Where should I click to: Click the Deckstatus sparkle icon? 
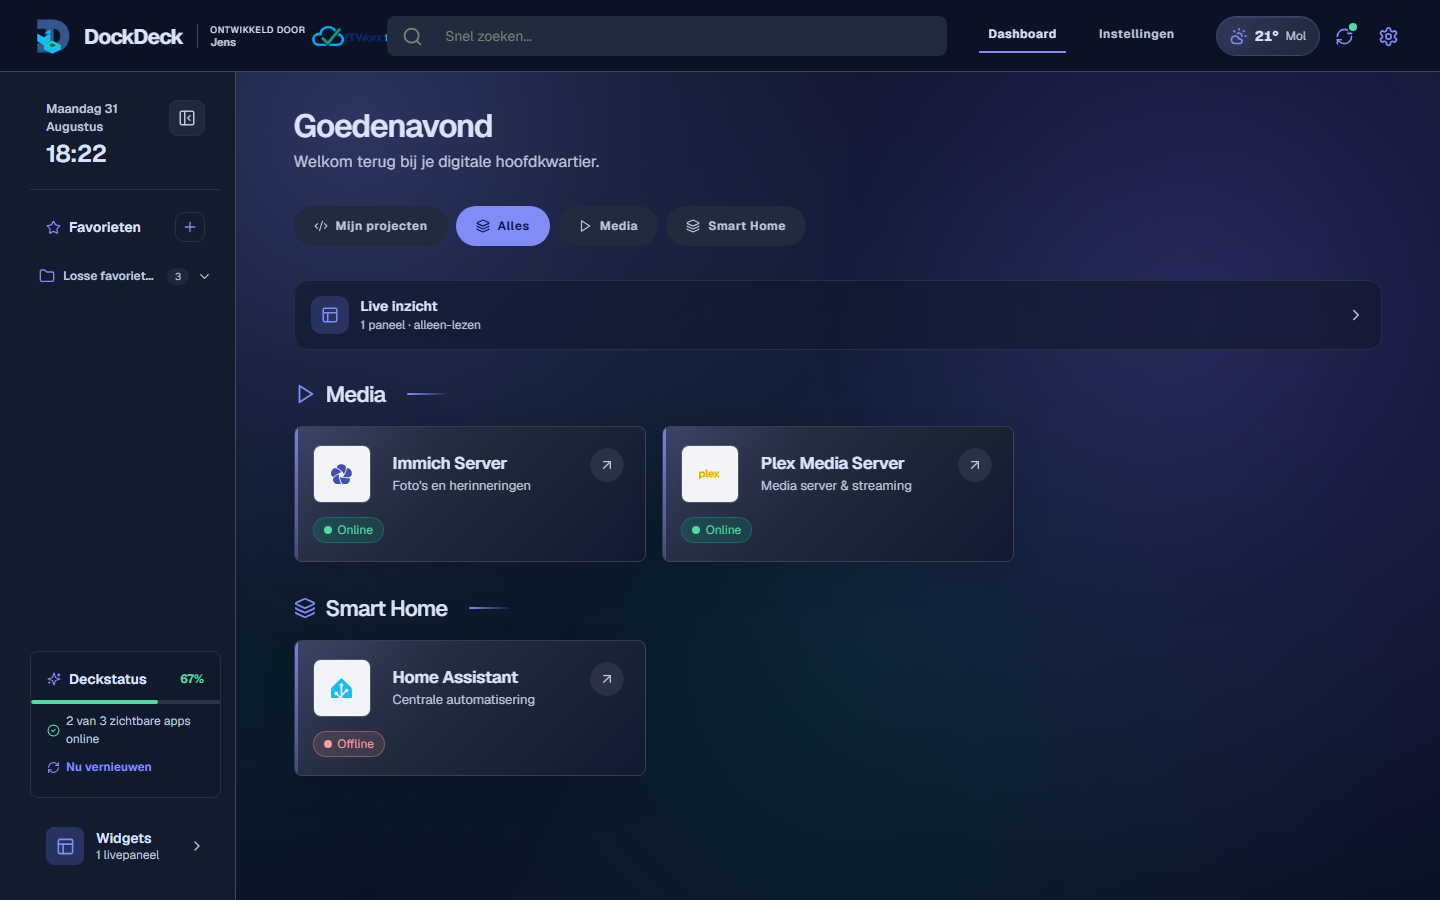[x=54, y=679]
